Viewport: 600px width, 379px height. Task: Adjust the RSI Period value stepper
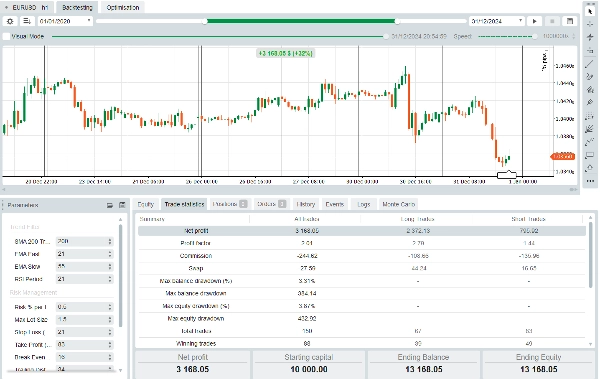pyautogui.click(x=110, y=279)
